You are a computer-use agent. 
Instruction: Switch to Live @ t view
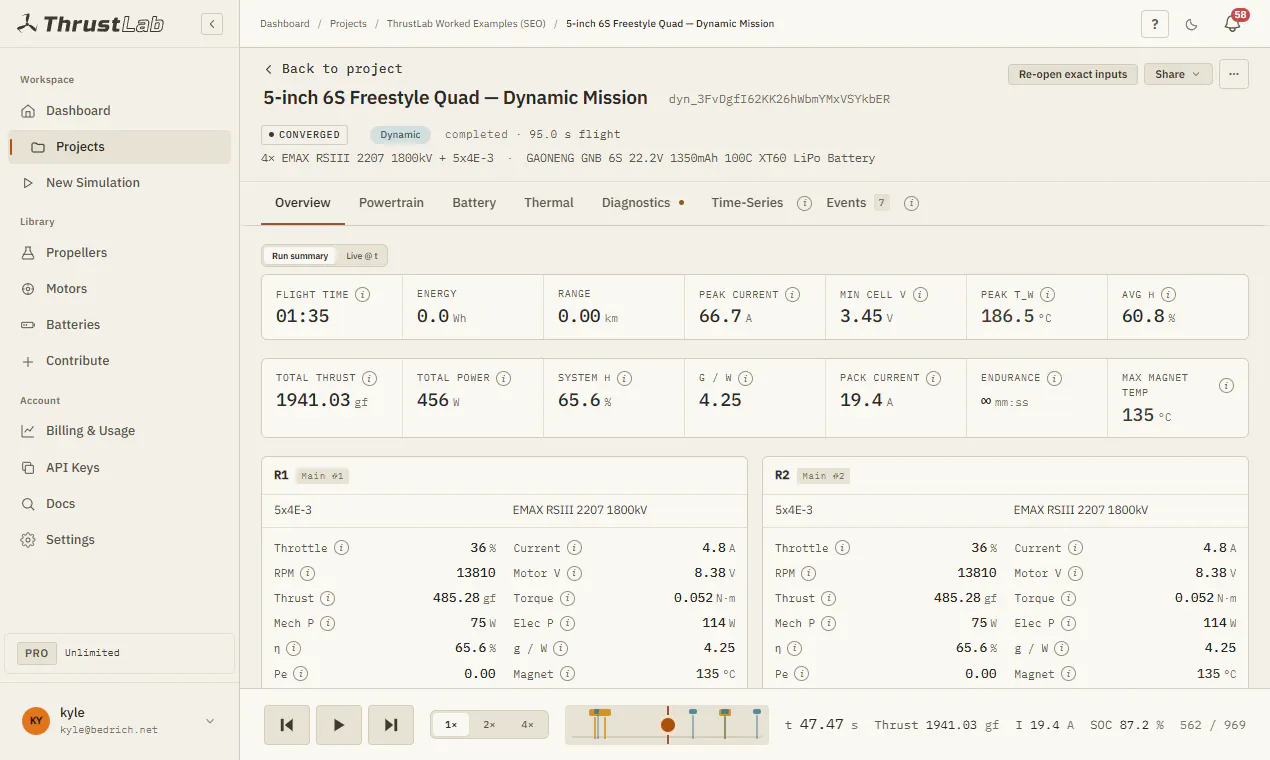362,256
